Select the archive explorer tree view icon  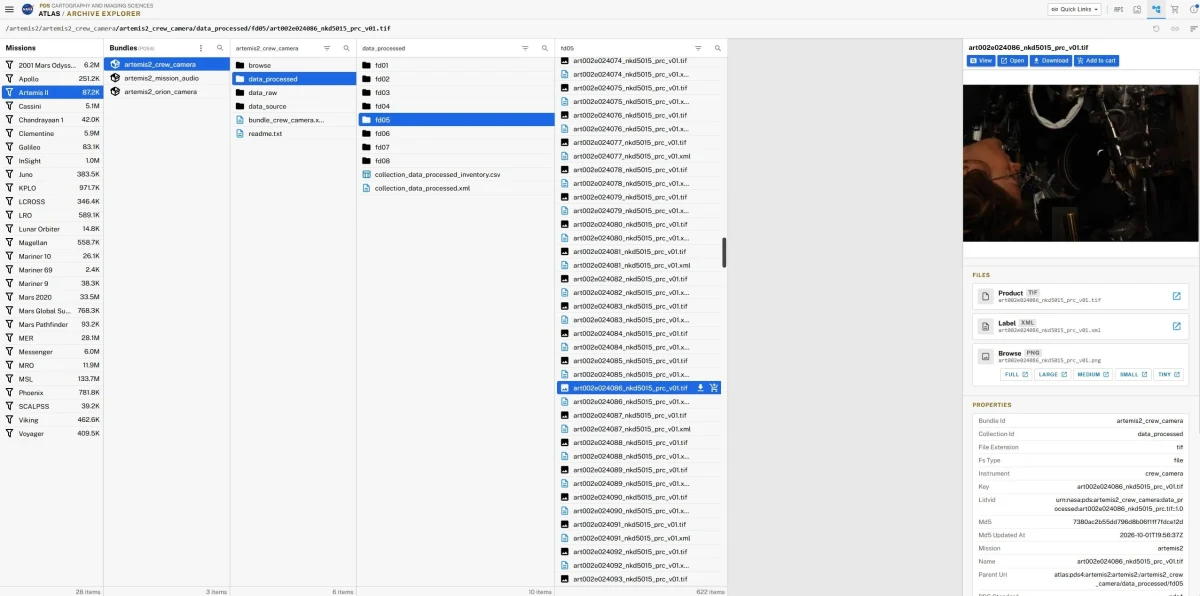(1156, 9)
